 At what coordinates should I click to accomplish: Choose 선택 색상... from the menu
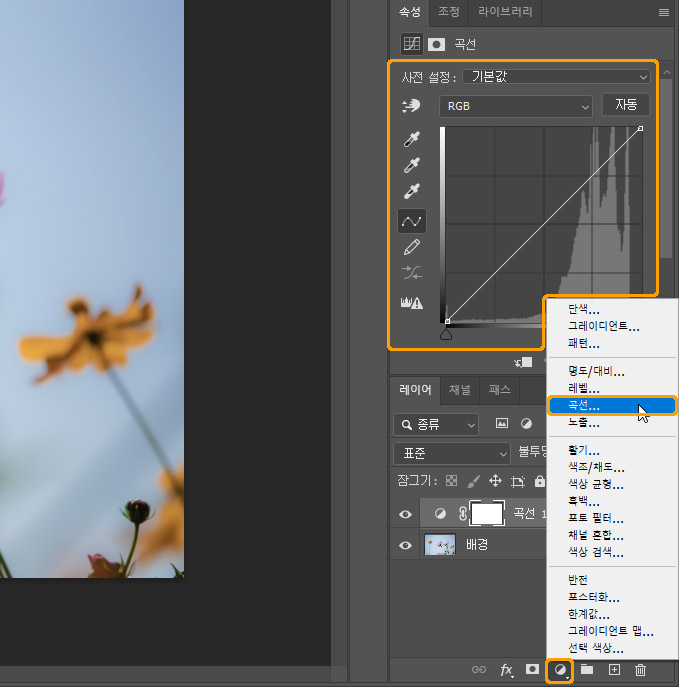(612, 648)
